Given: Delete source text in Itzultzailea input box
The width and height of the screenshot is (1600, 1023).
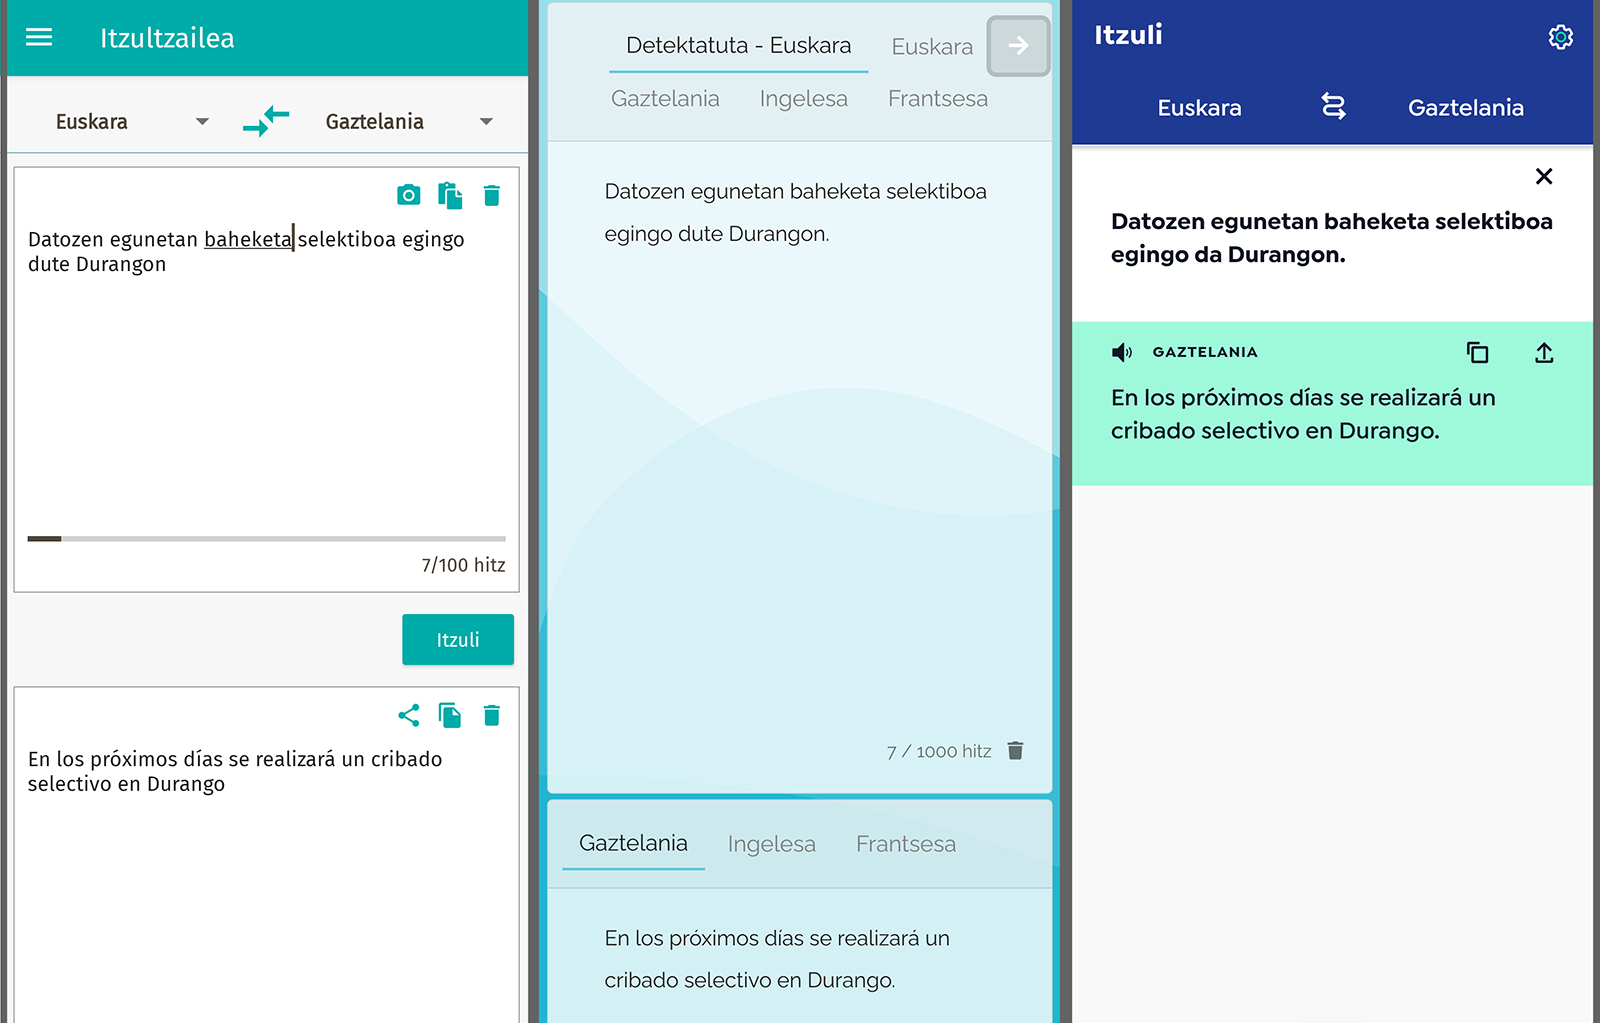Looking at the screenshot, I should [x=491, y=195].
